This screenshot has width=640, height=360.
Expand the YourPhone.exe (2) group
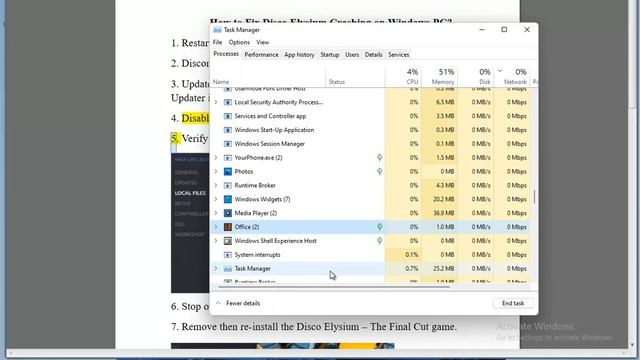pyautogui.click(x=216, y=158)
